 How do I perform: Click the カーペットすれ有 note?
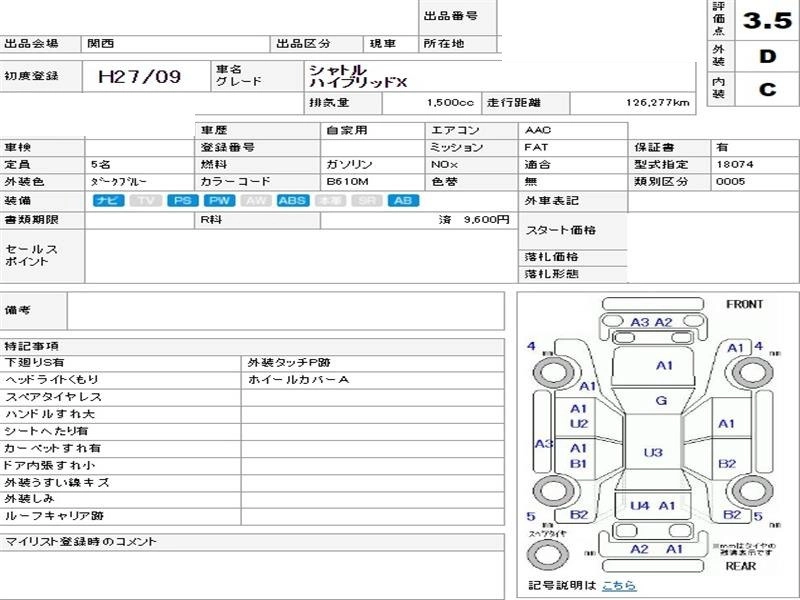coord(53,448)
